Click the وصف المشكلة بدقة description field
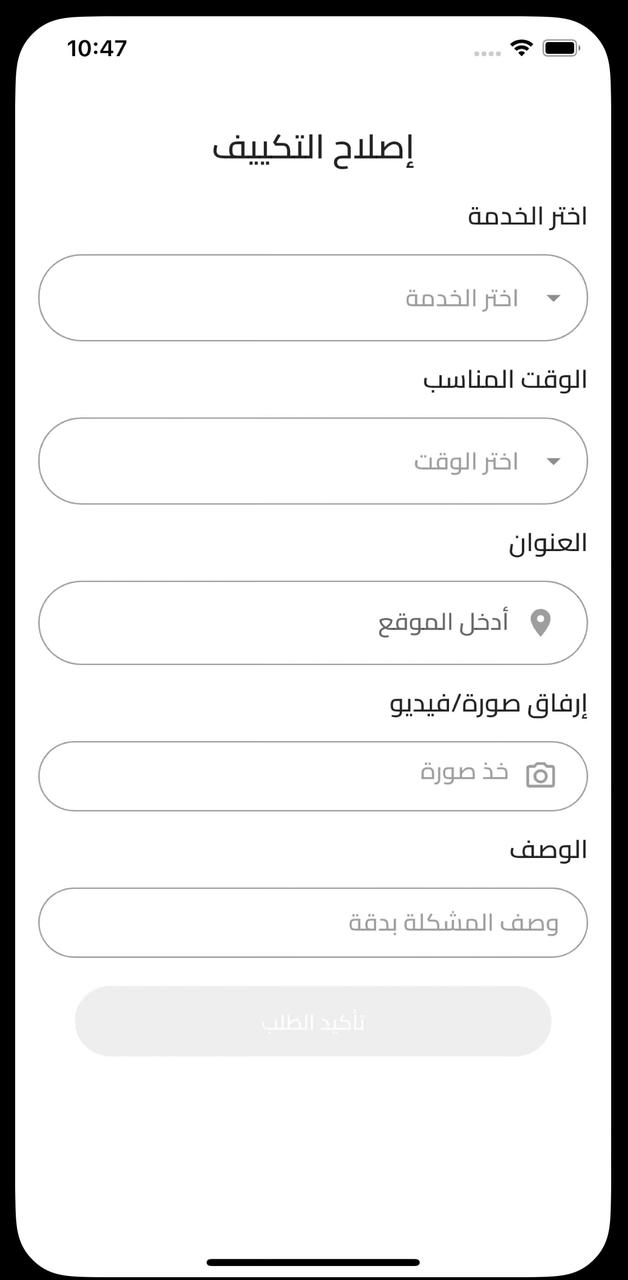This screenshot has height=1280, width=628. 312,922
